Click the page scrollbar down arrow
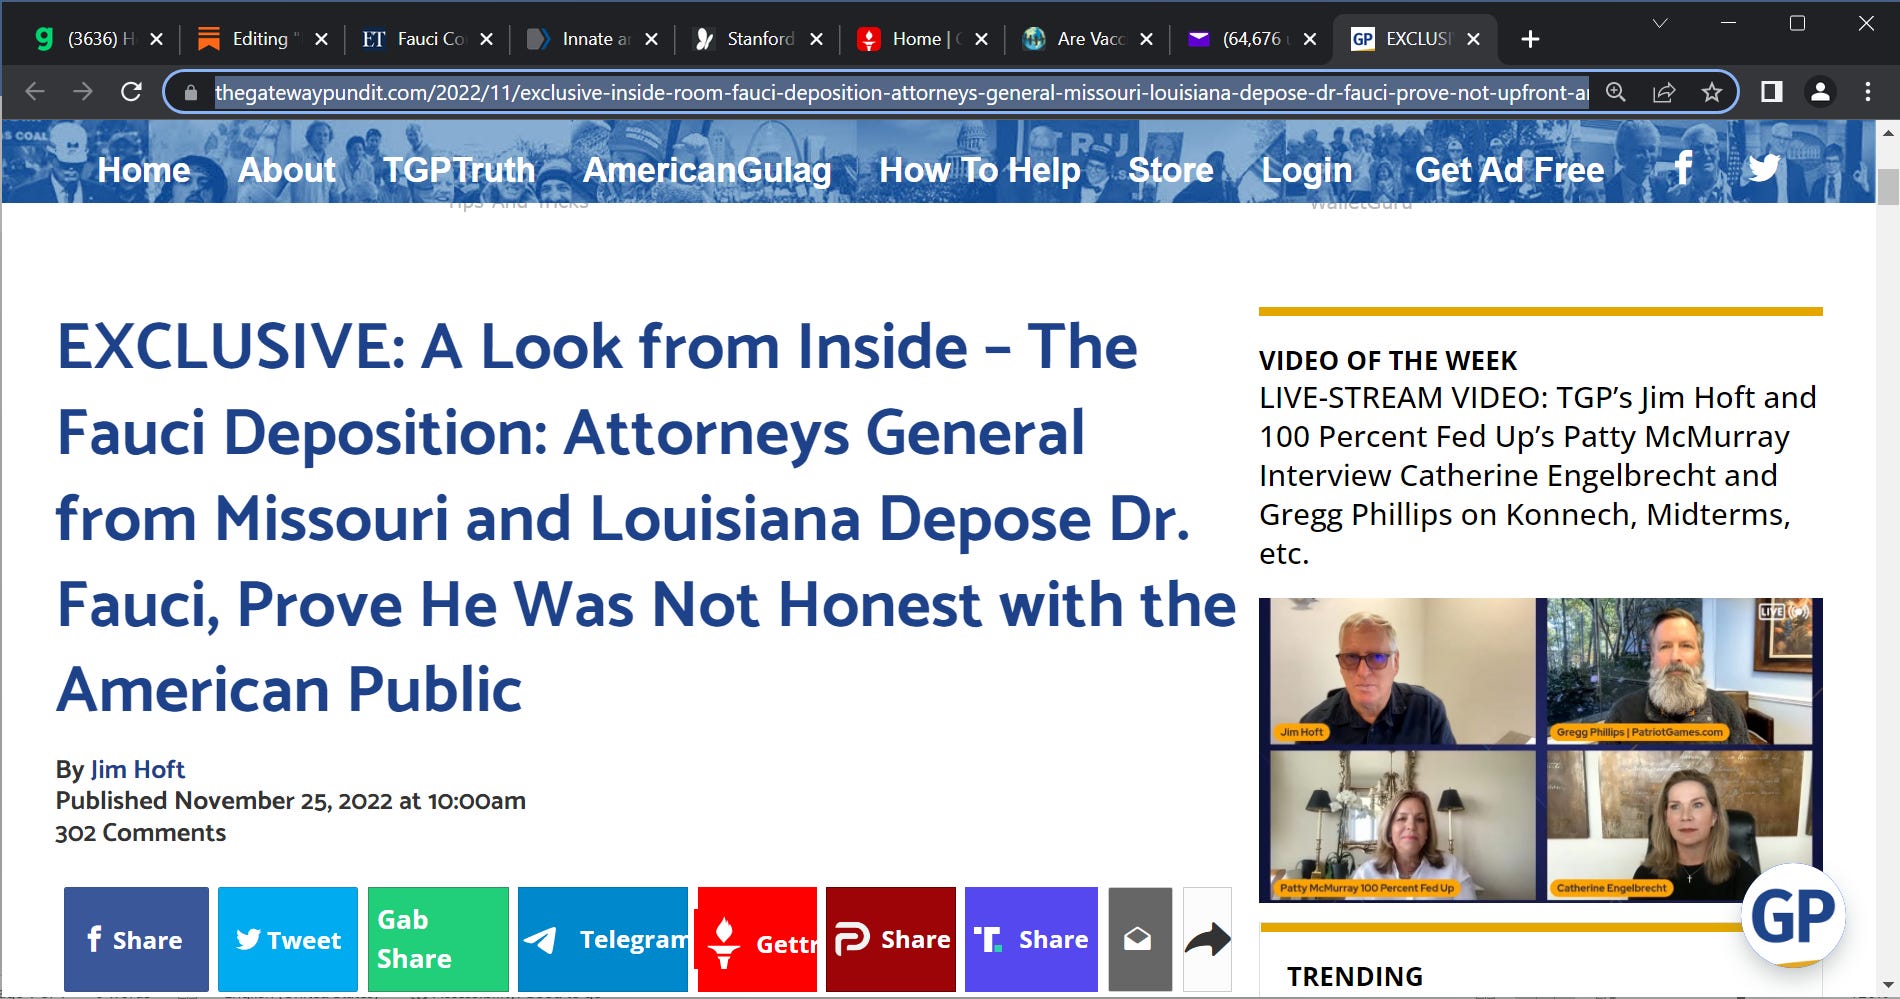 pos(1888,986)
